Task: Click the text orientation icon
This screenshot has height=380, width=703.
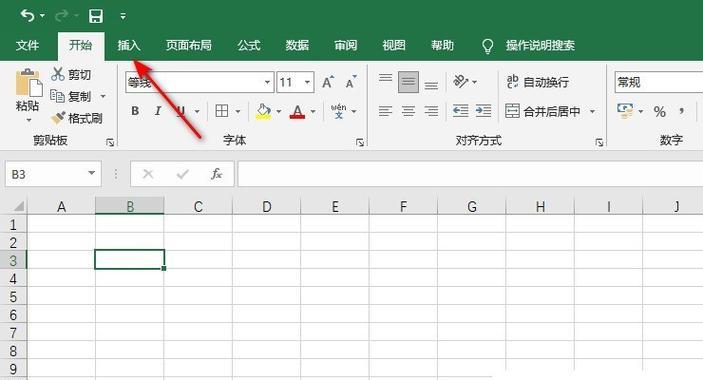Action: [460, 82]
